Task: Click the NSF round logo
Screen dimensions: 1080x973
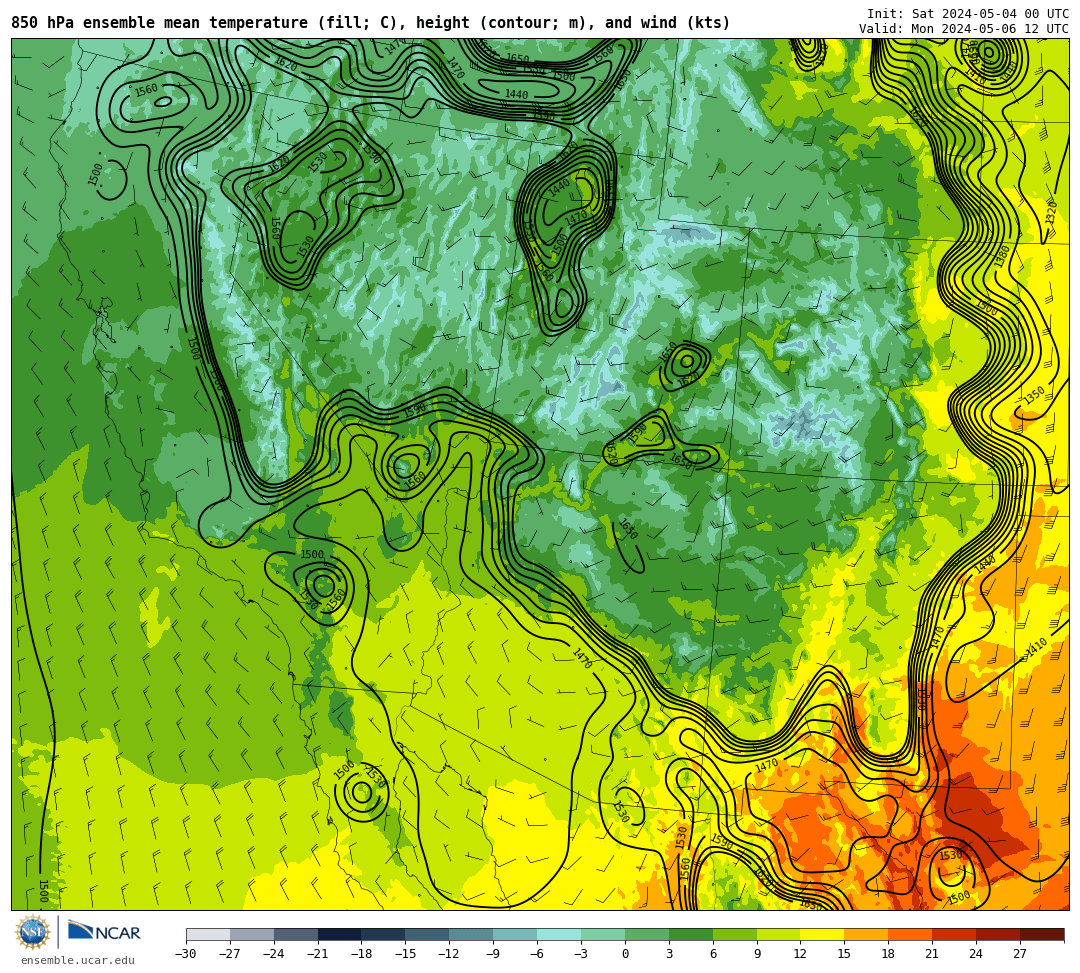Action: pos(33,932)
